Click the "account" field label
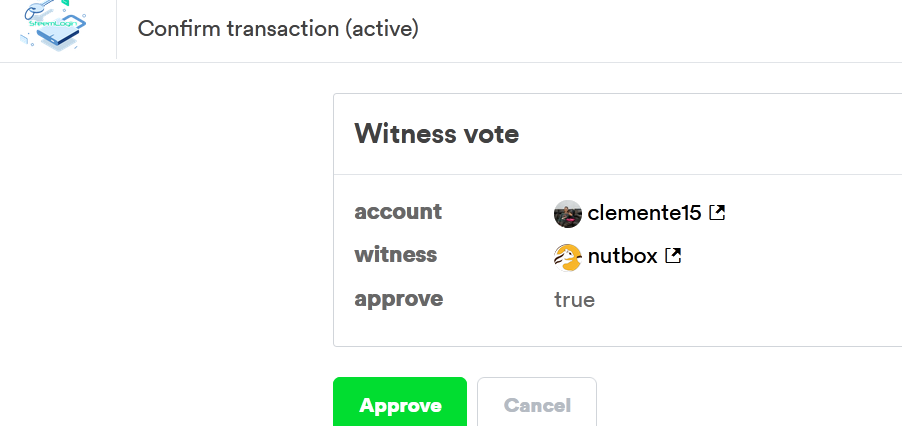902x426 pixels. pyautogui.click(x=398, y=212)
